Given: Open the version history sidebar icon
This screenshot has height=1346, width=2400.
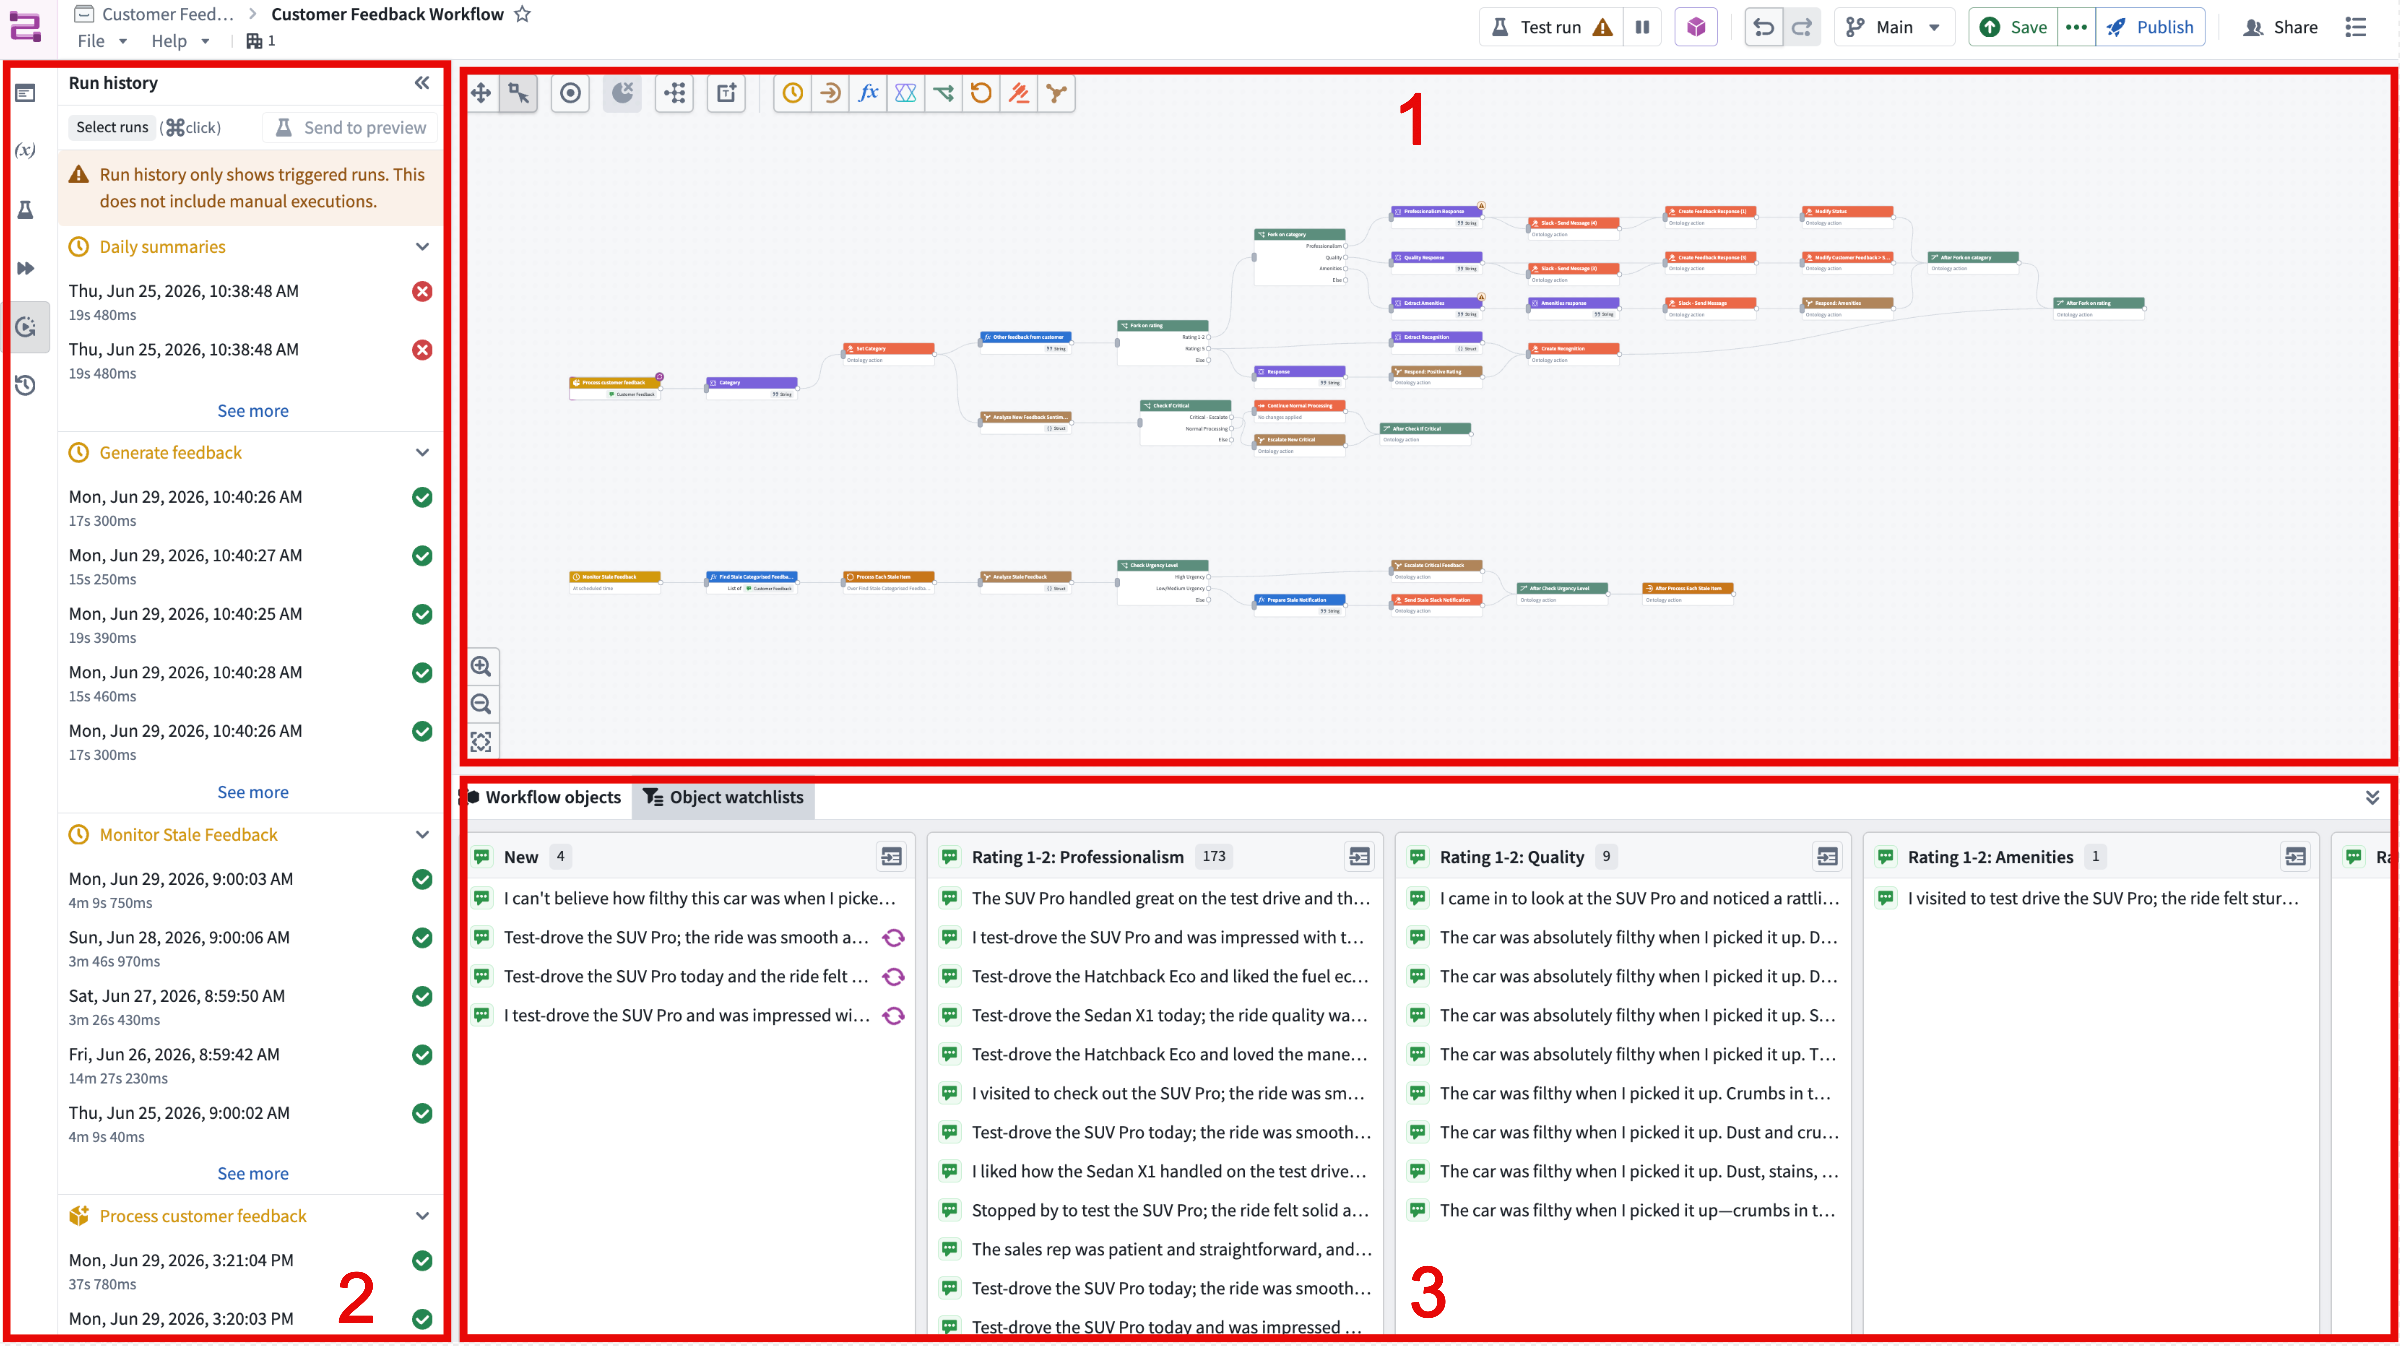Looking at the screenshot, I should (25, 385).
